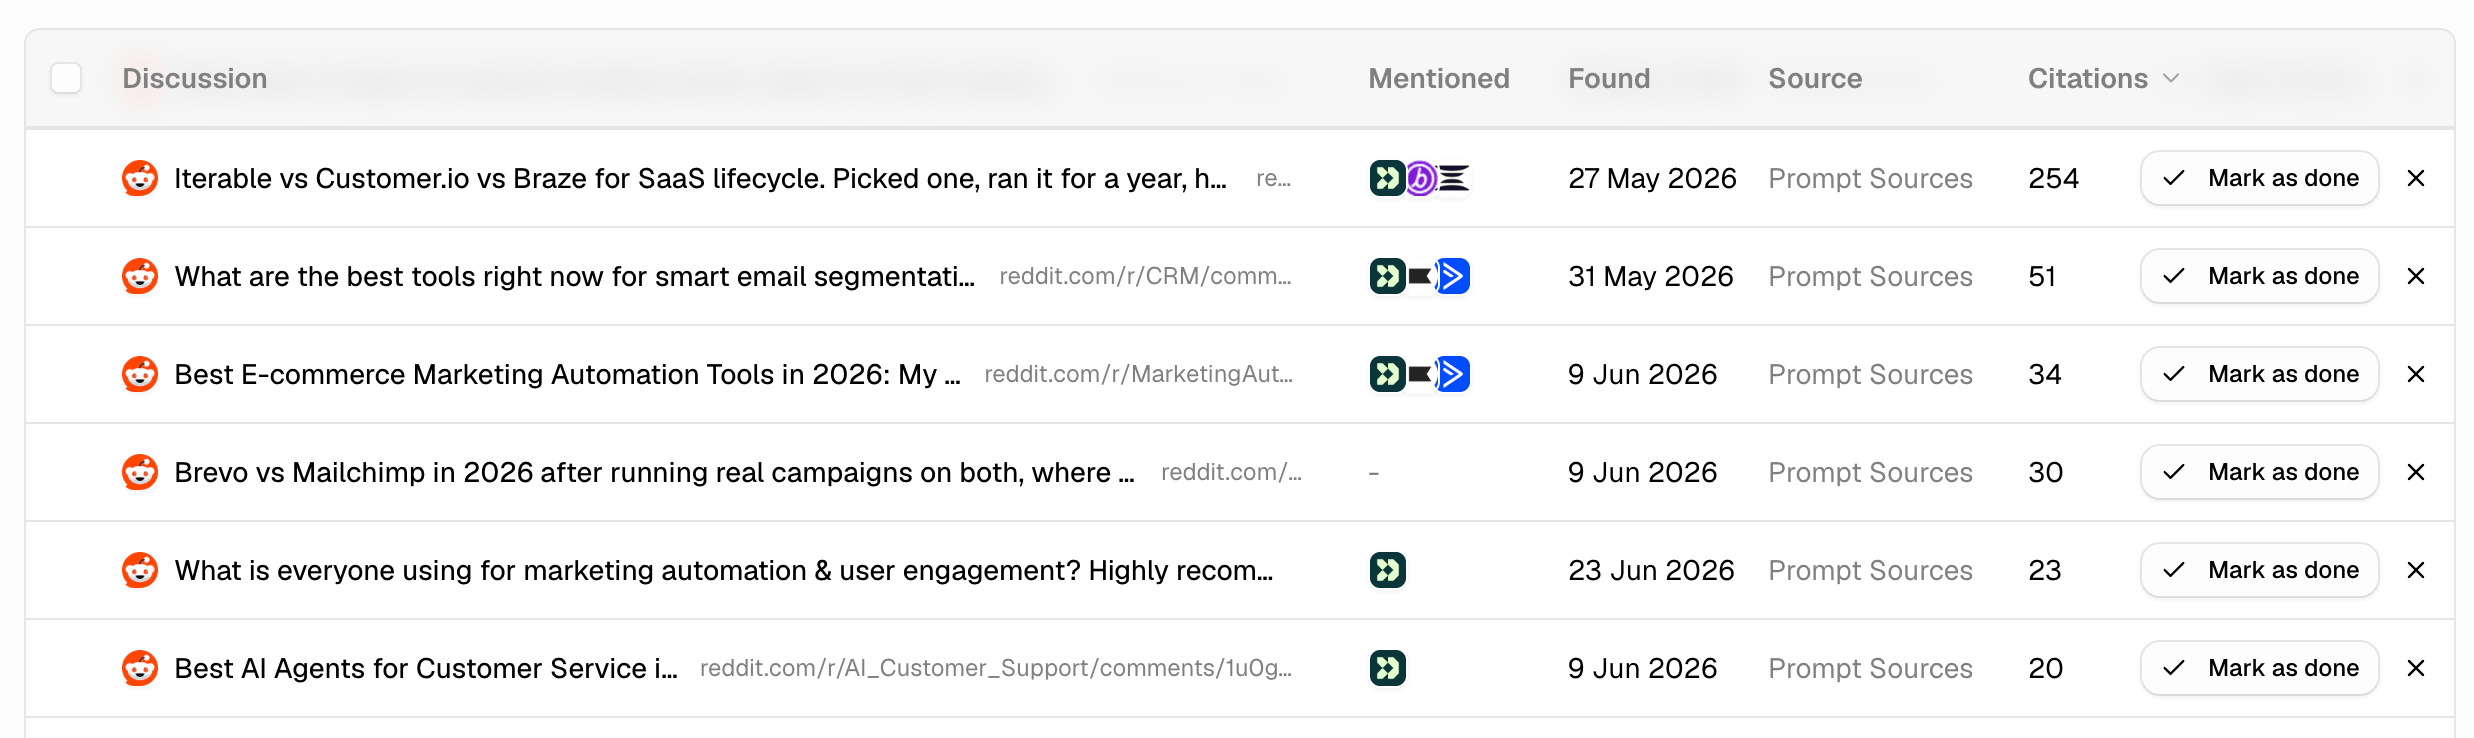Click citation count 254
Viewport: 2474px width, 738px height.
pyautogui.click(x=2054, y=178)
